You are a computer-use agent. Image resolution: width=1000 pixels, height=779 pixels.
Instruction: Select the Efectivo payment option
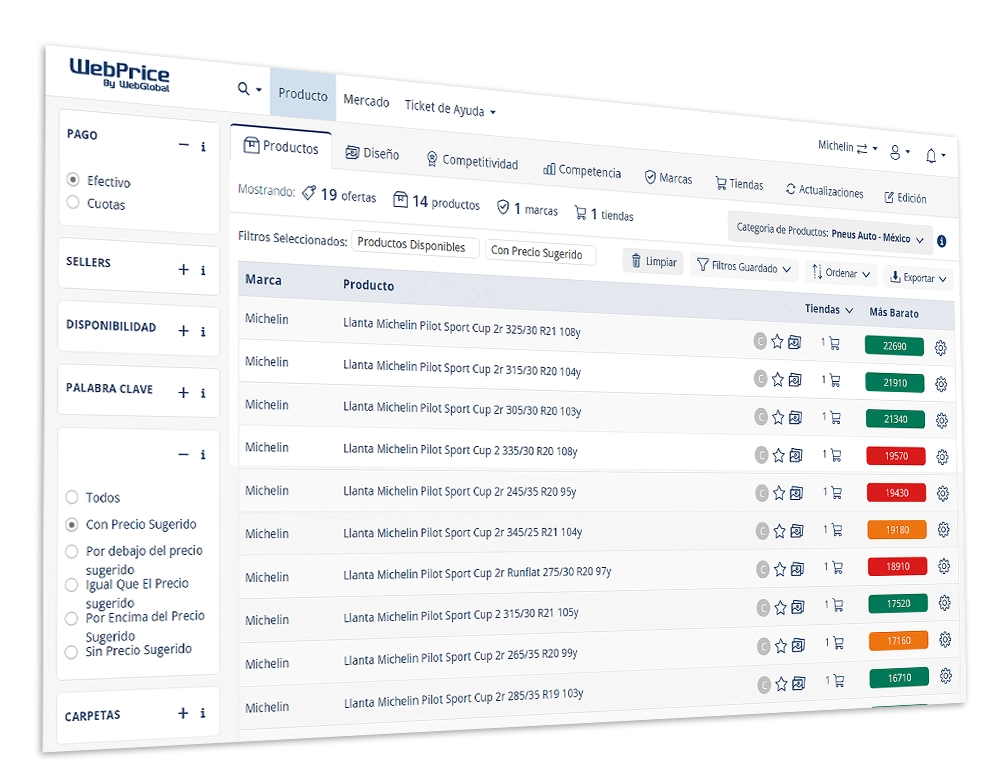point(73,179)
